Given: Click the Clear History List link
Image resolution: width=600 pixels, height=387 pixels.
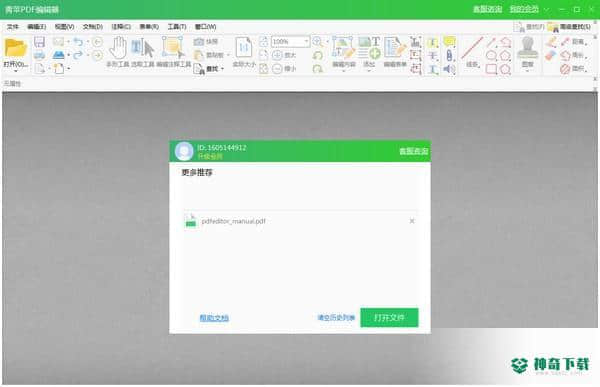Looking at the screenshot, I should [x=336, y=318].
